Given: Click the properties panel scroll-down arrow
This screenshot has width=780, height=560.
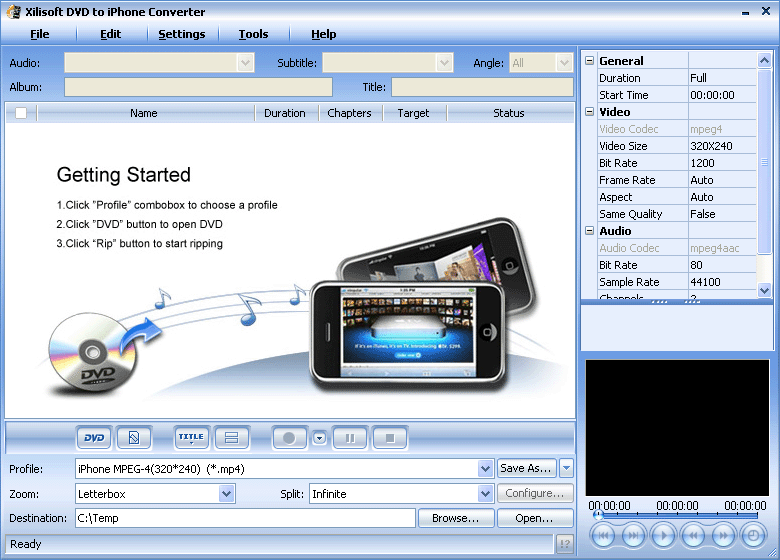Looking at the screenshot, I should [x=764, y=289].
